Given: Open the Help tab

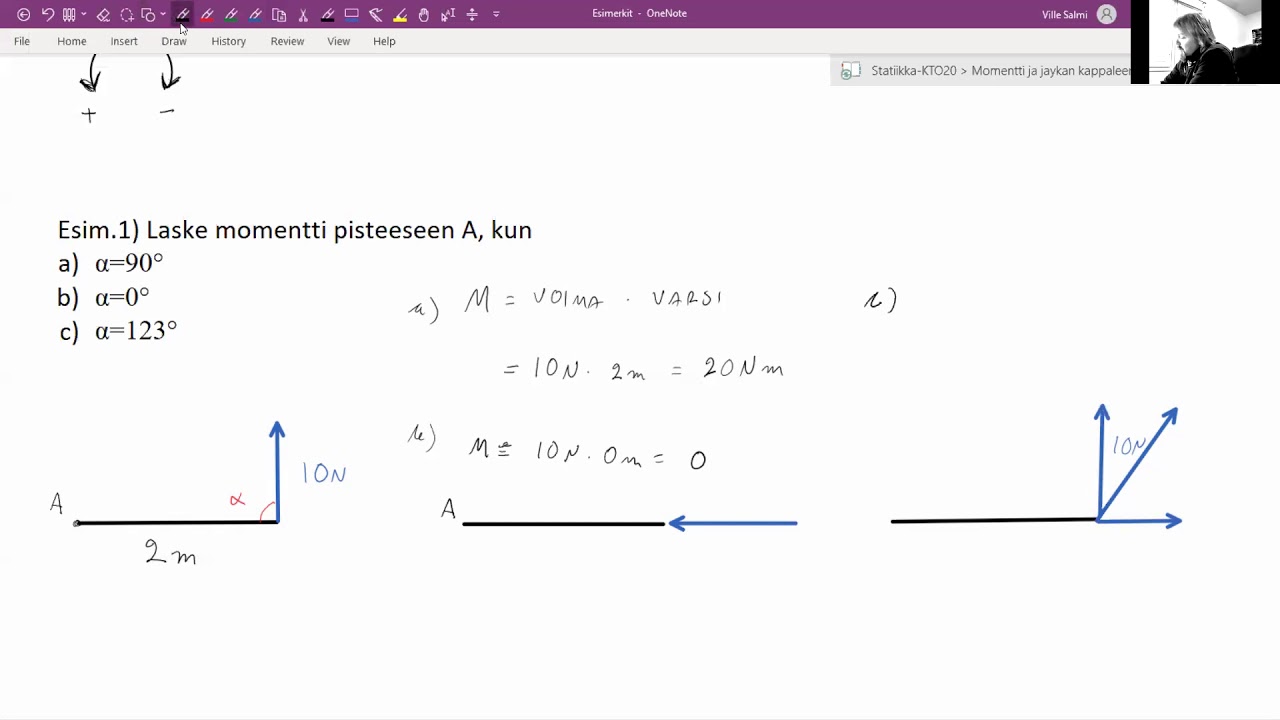Looking at the screenshot, I should [x=384, y=41].
